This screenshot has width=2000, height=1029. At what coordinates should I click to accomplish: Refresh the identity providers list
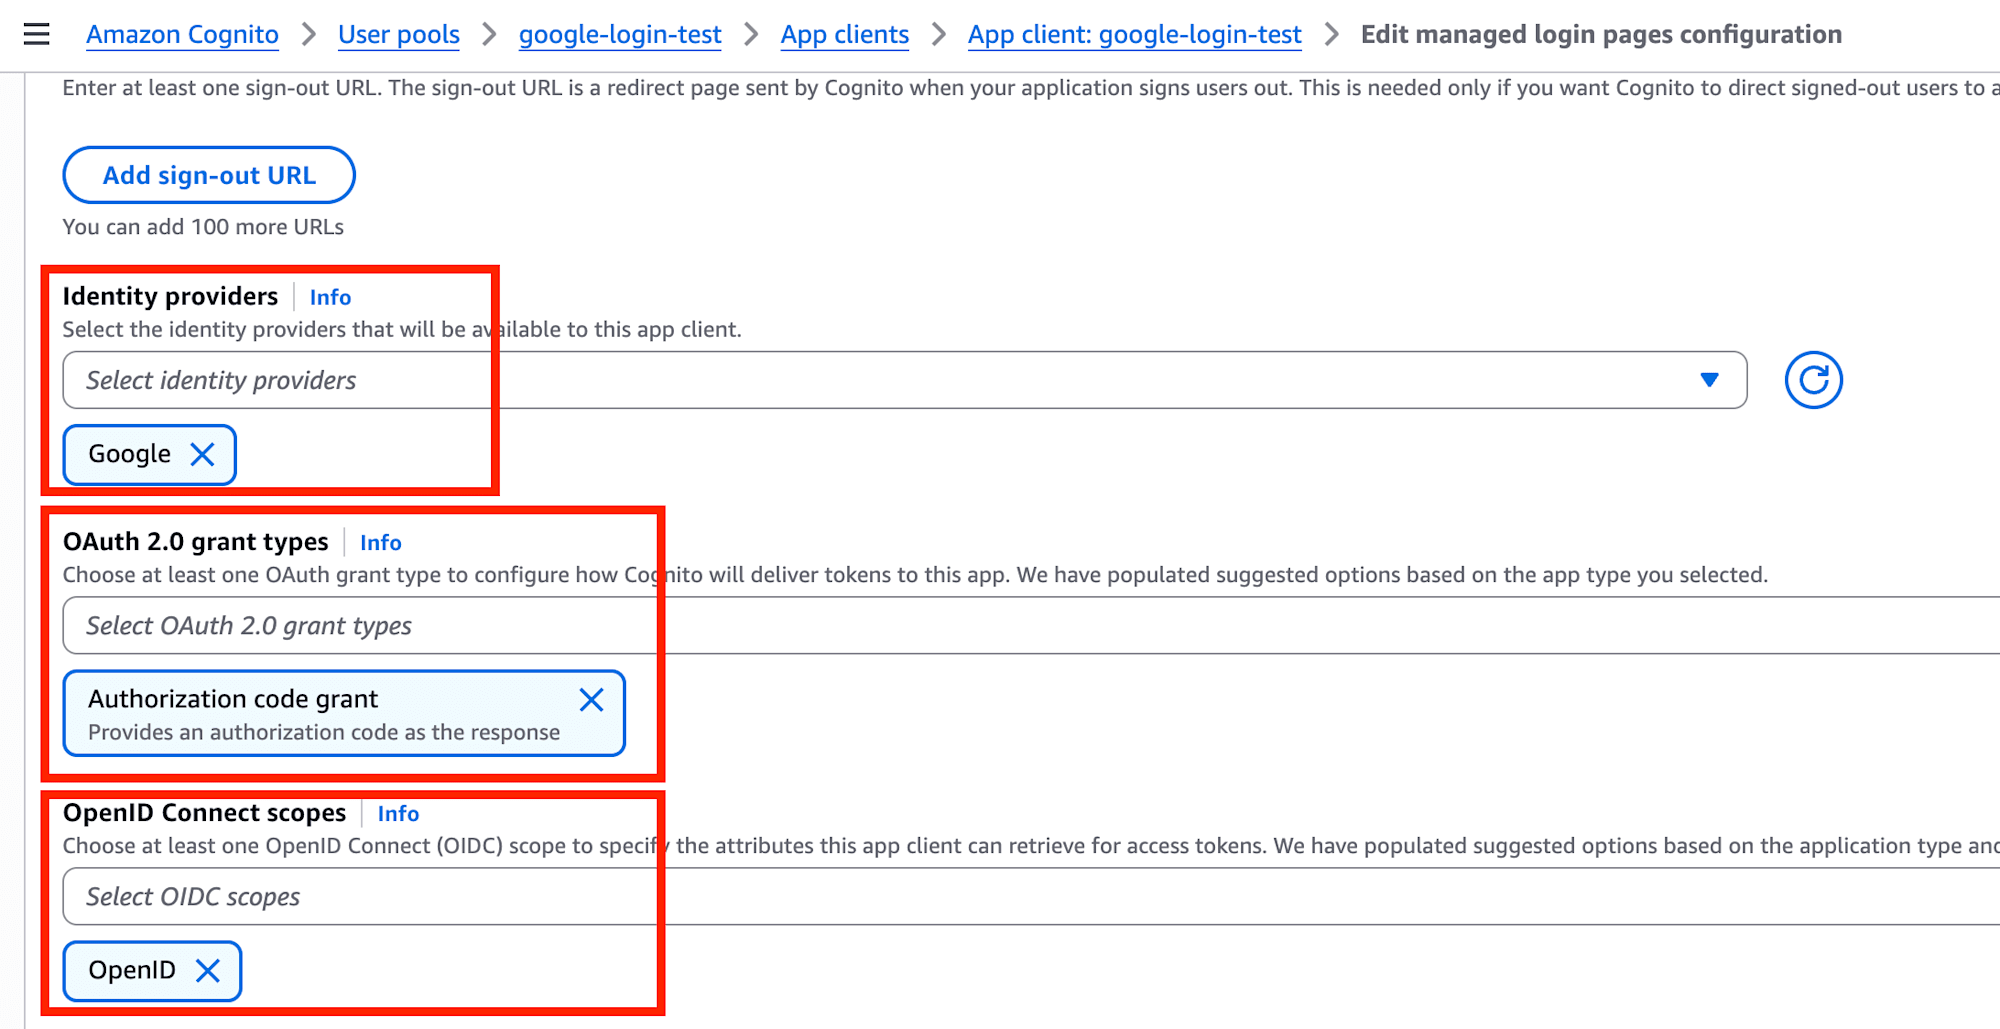[1812, 380]
